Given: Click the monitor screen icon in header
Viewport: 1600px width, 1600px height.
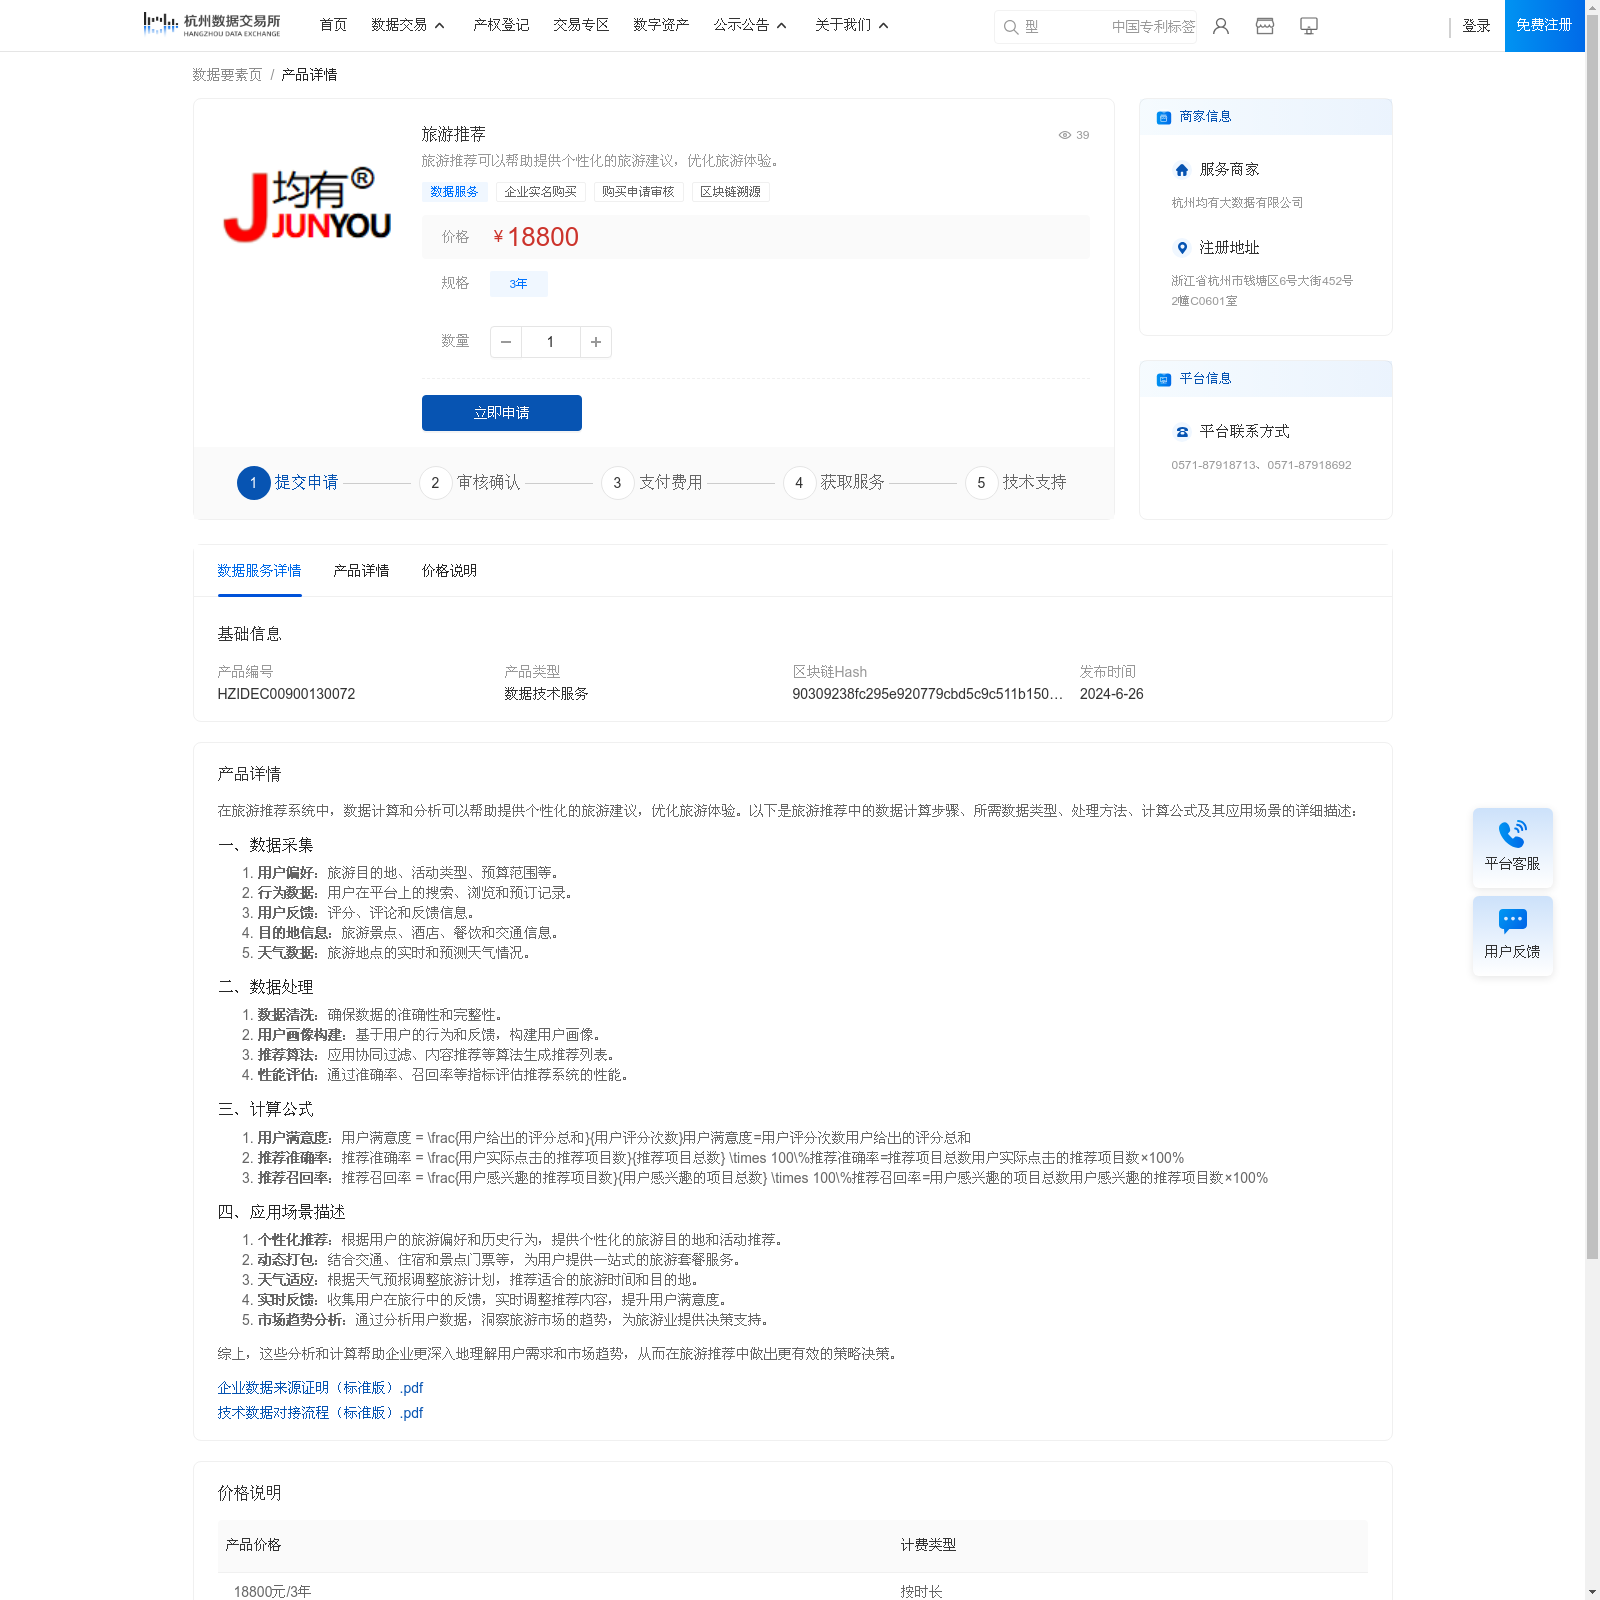Looking at the screenshot, I should (1308, 26).
